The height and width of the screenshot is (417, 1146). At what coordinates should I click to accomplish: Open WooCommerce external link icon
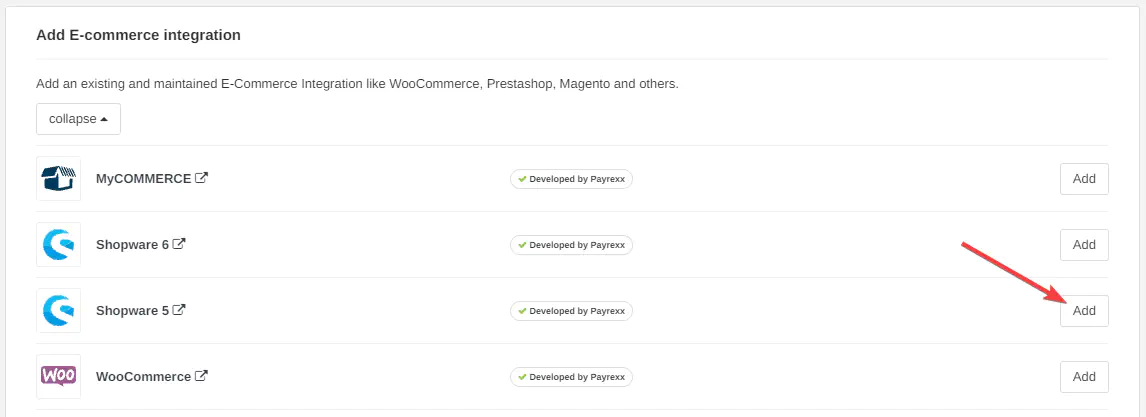click(201, 376)
